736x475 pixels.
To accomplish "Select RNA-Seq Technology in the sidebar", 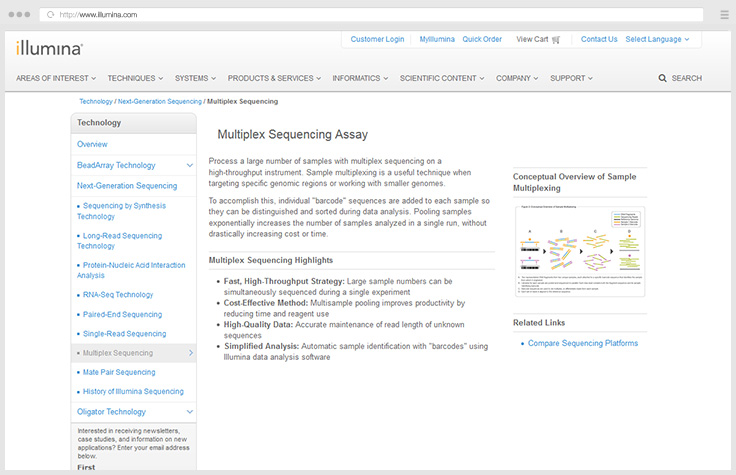I will pyautogui.click(x=118, y=295).
